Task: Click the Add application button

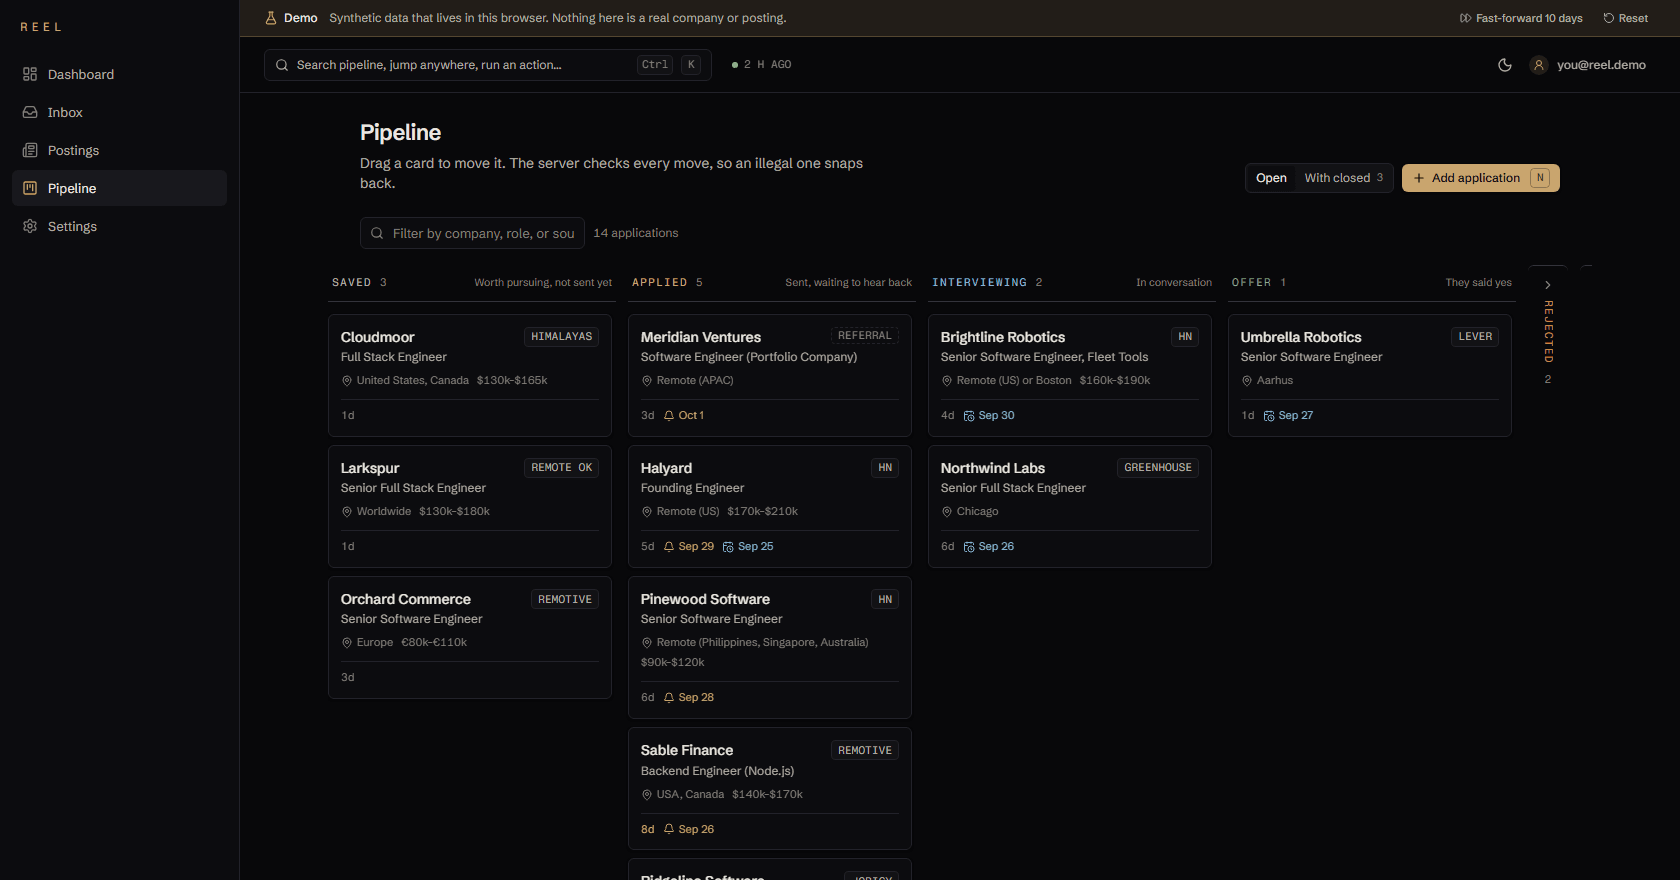Action: click(1481, 178)
